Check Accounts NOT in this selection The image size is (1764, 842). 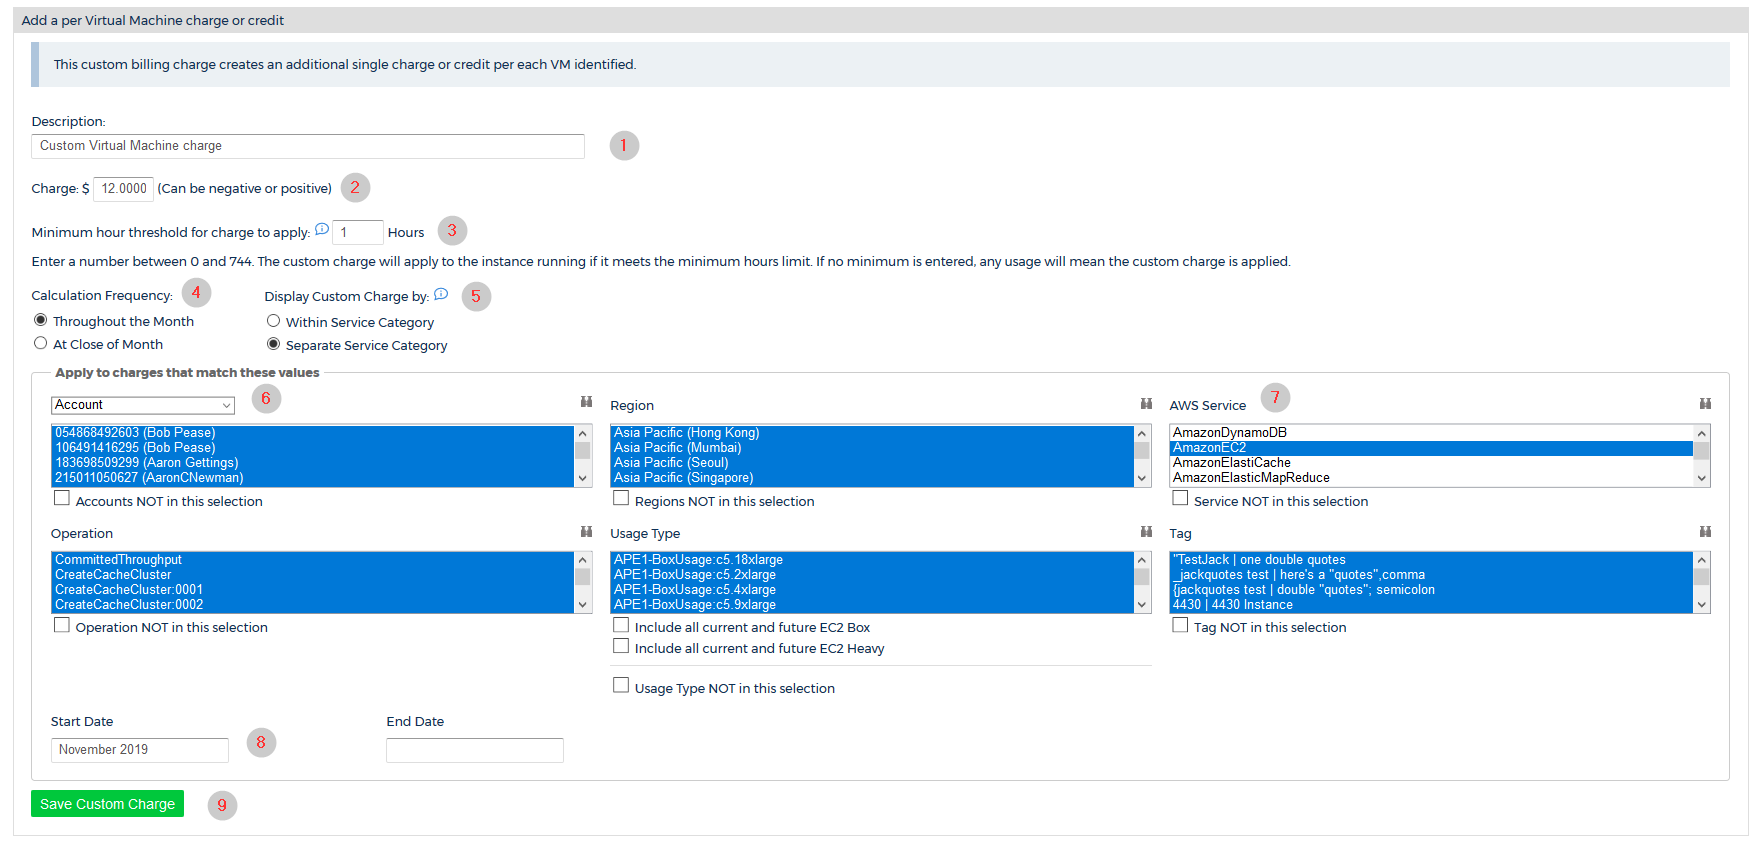click(62, 498)
